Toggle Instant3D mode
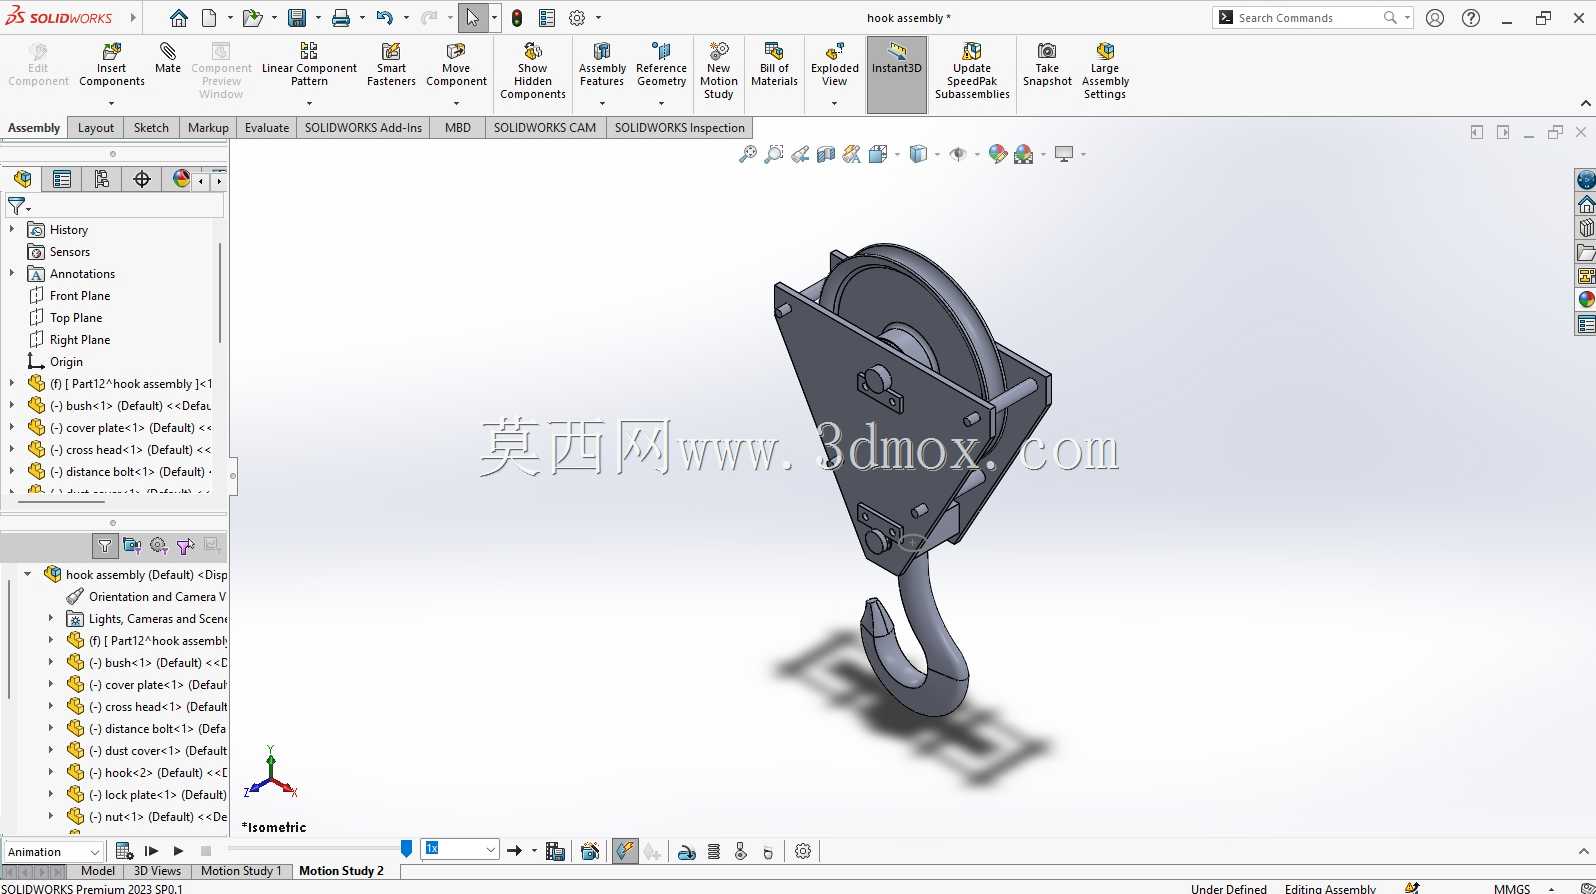 pos(897,74)
